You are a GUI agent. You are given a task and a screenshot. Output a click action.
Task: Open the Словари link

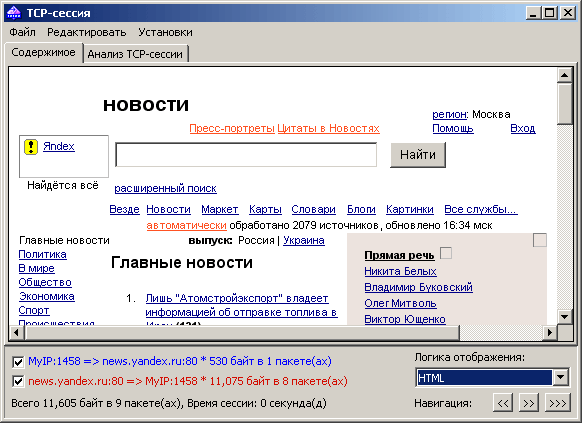[x=314, y=209]
